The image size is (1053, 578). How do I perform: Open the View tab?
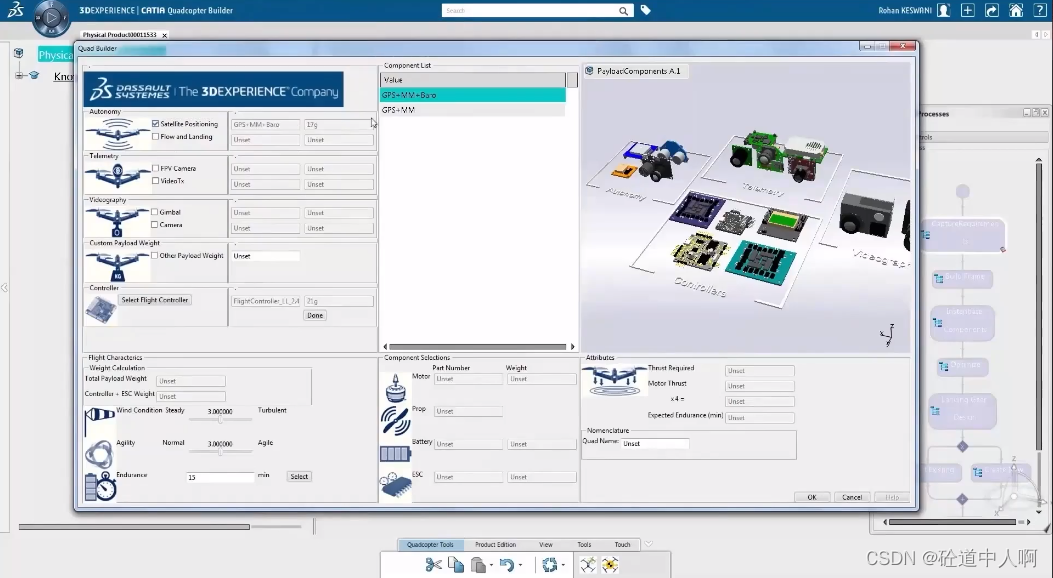[546, 544]
